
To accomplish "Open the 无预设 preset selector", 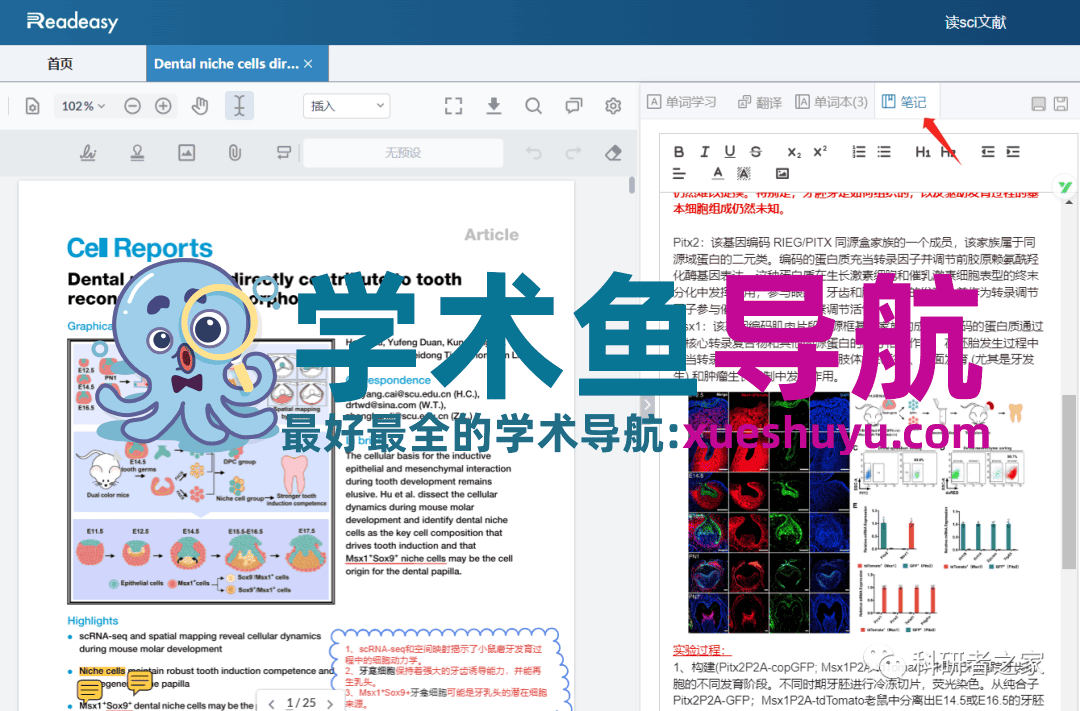I will tap(405, 150).
